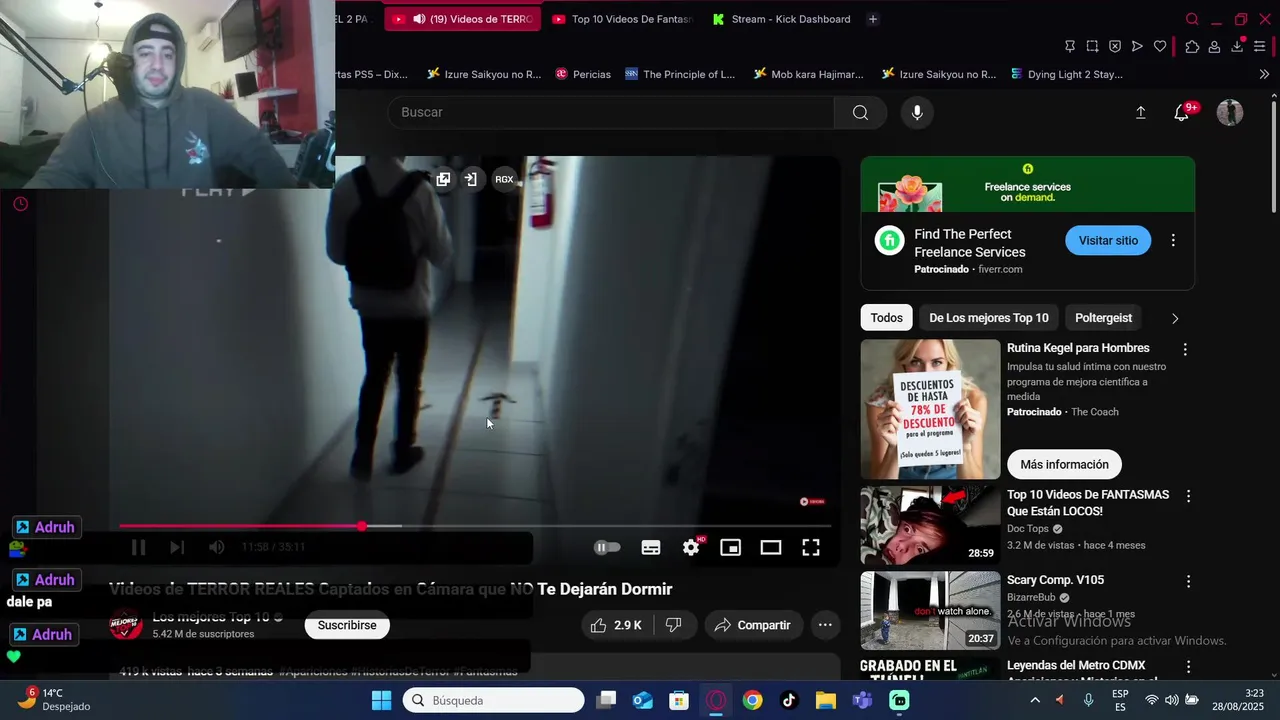Open The Principle of L... bookmark

click(x=680, y=74)
